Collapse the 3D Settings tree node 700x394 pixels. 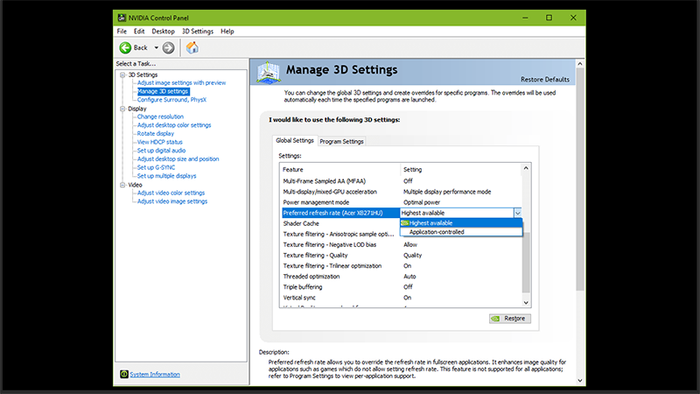coord(122,75)
